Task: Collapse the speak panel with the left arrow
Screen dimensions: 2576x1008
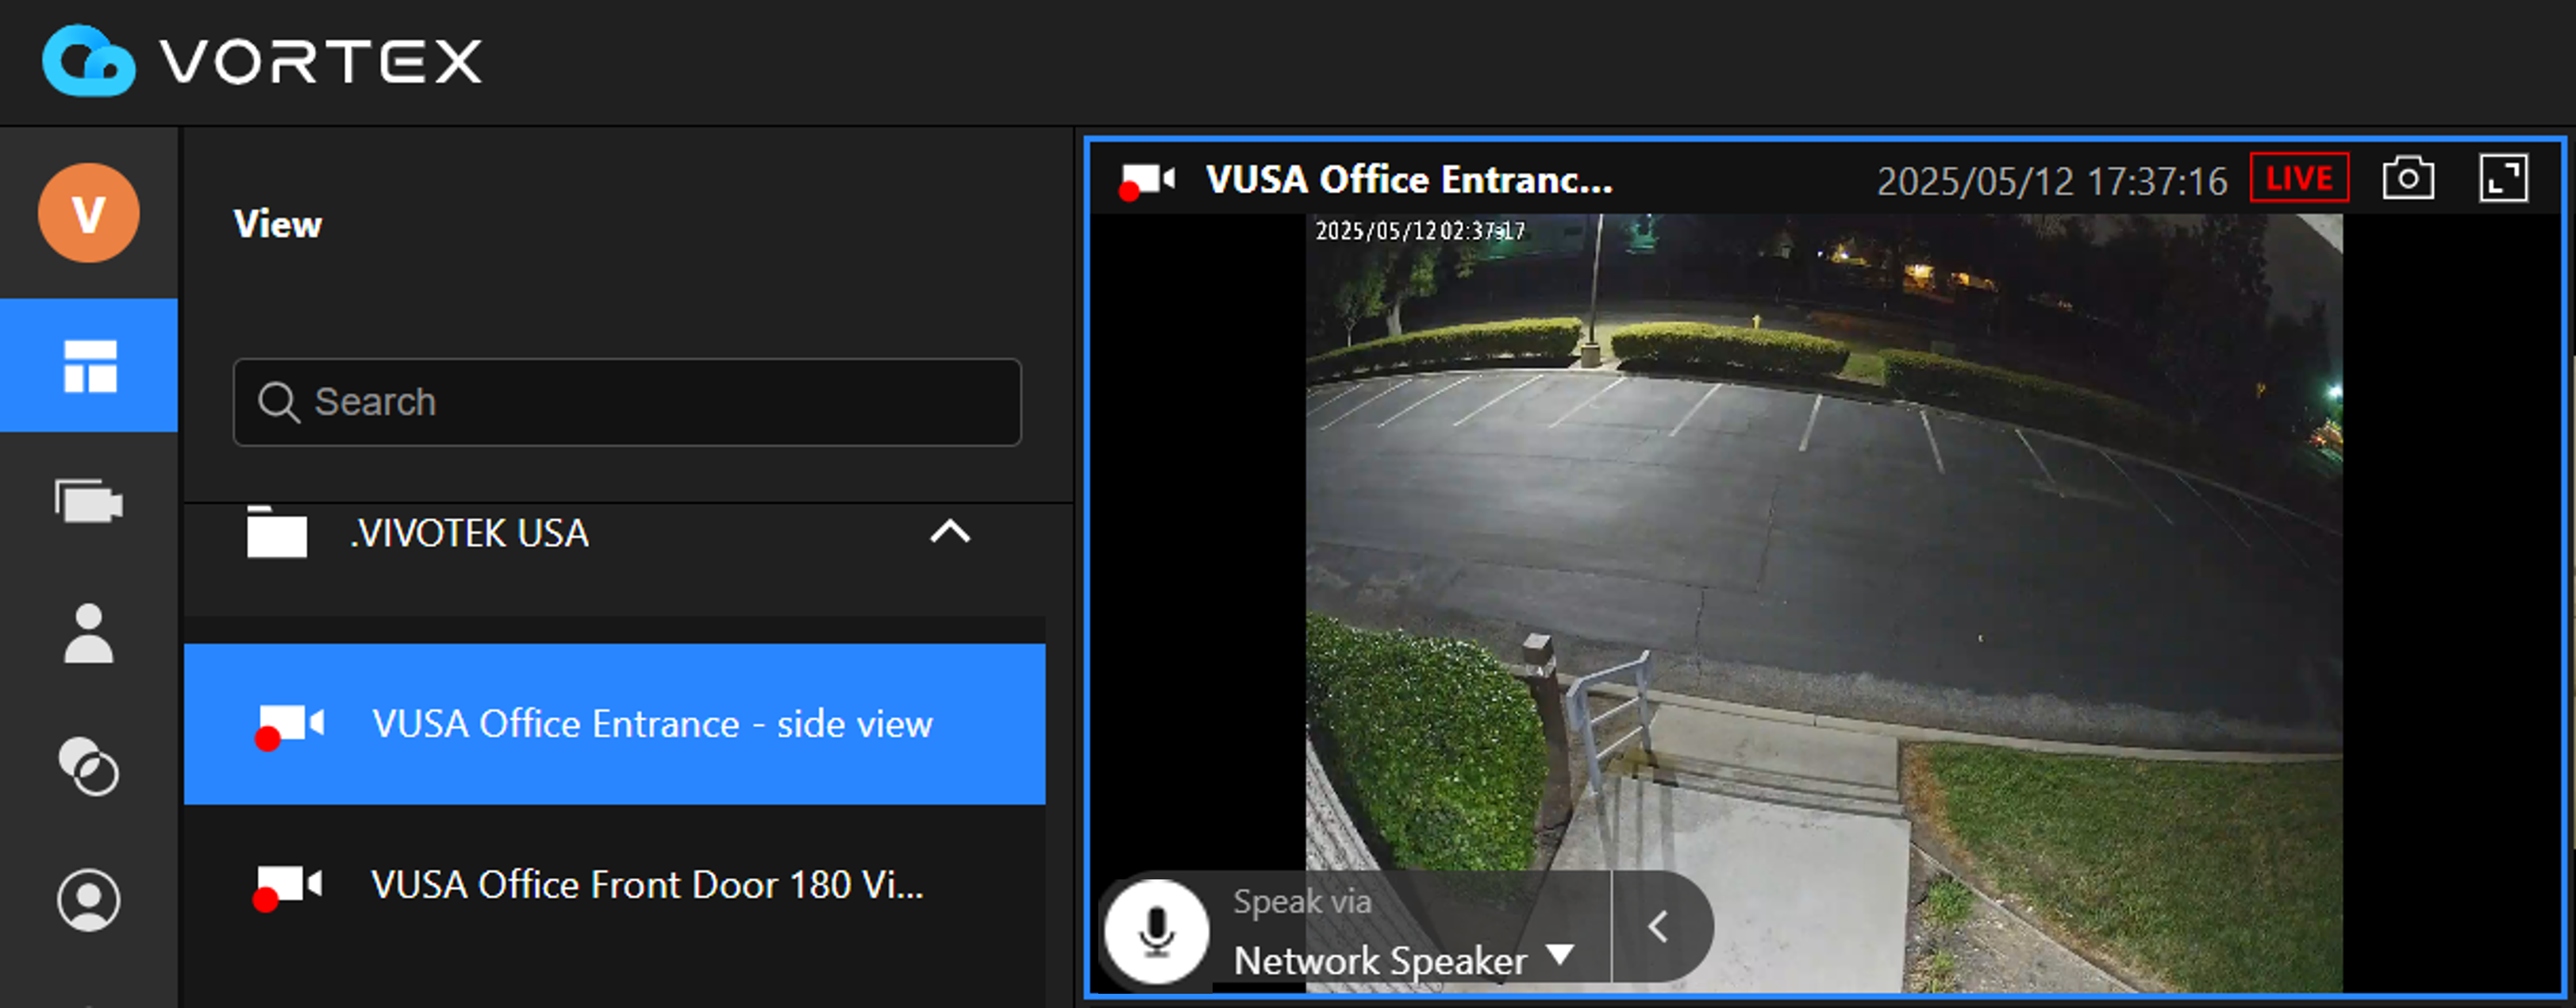Action: pos(1658,927)
